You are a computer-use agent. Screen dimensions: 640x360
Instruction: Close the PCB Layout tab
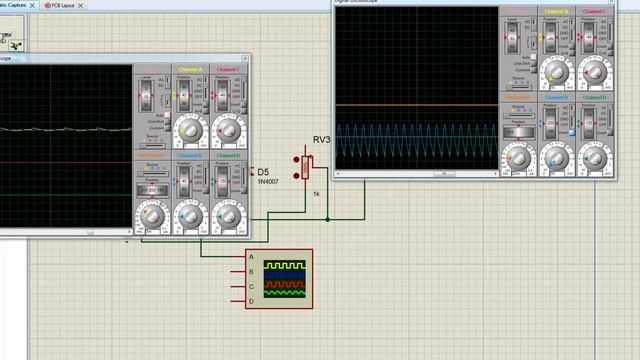tap(81, 5)
